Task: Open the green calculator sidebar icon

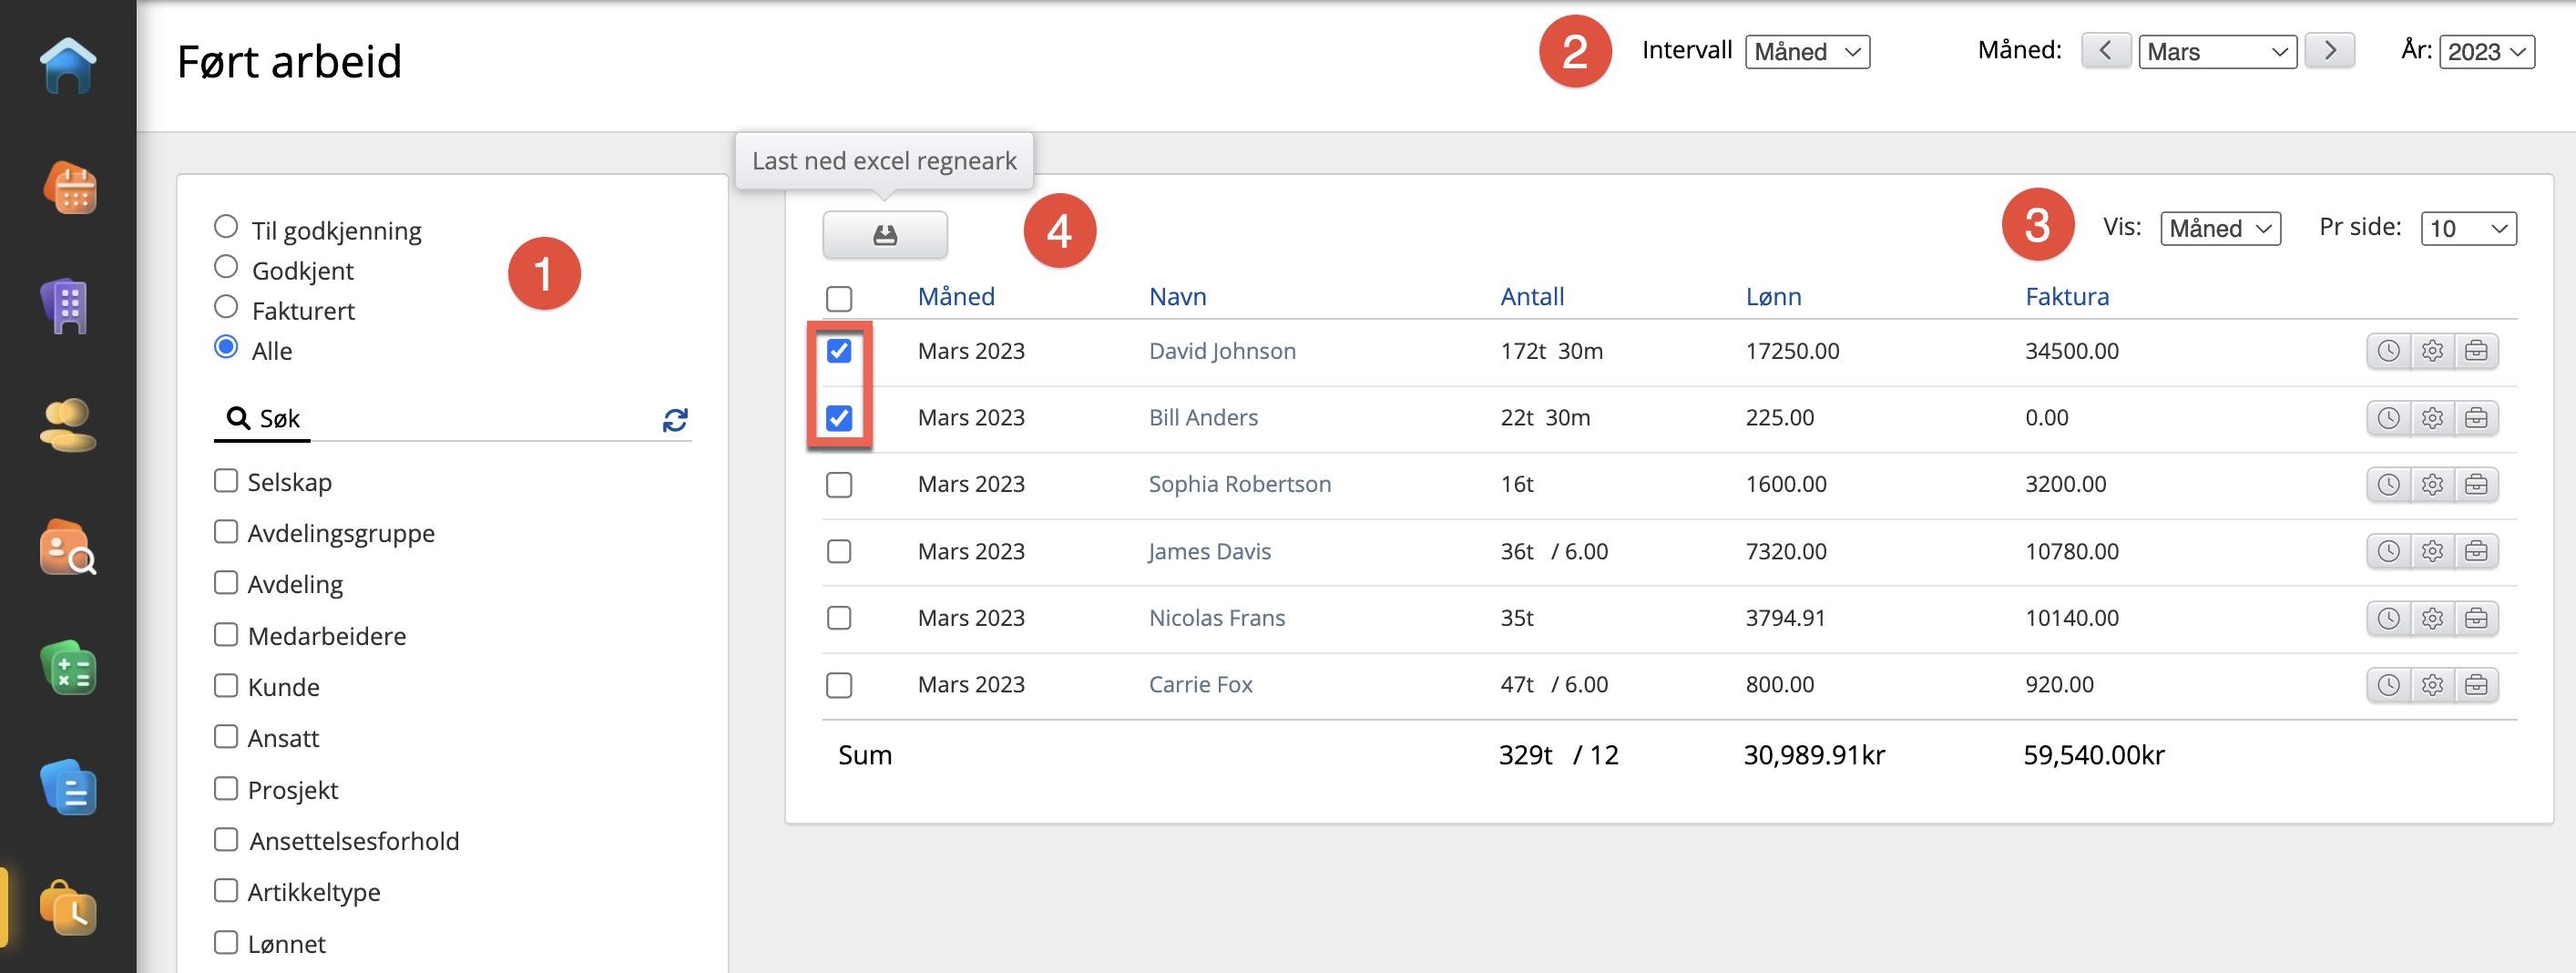Action: point(68,669)
